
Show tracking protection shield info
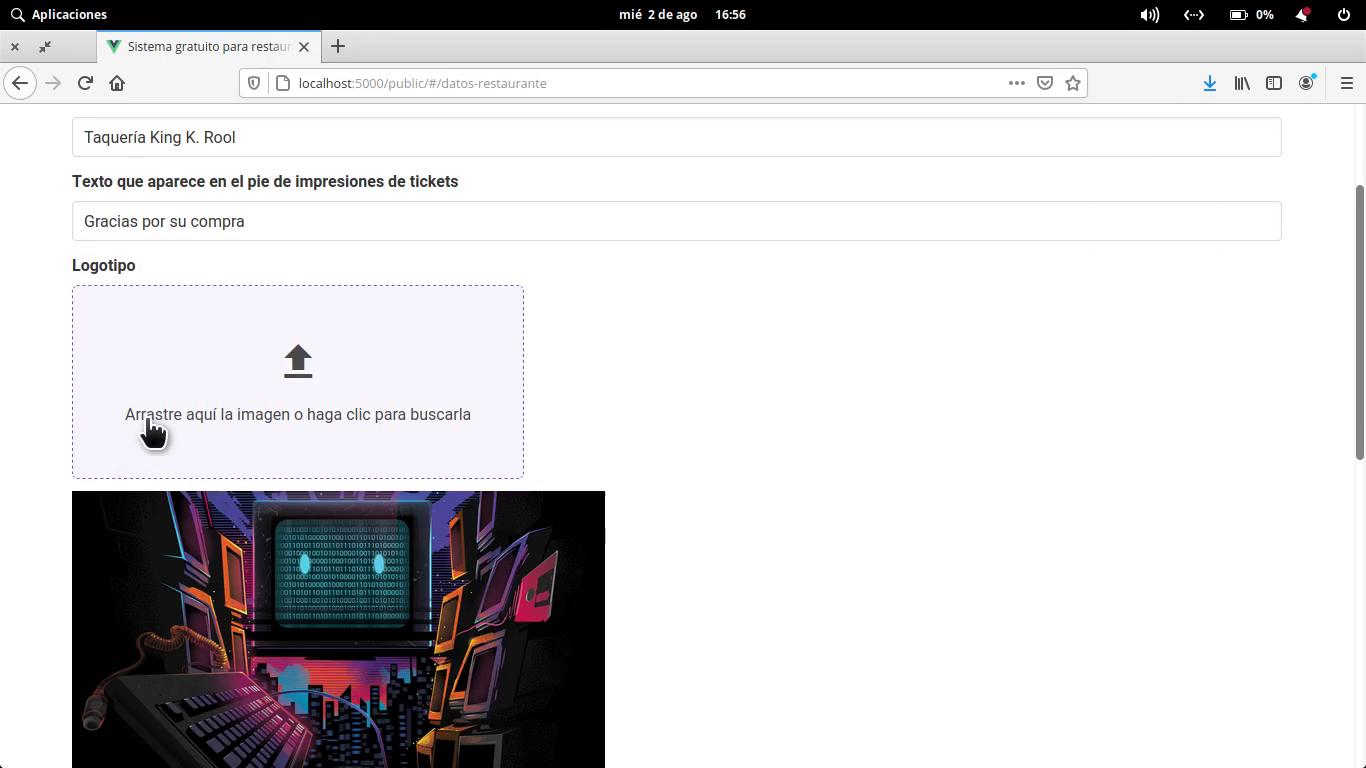click(254, 83)
